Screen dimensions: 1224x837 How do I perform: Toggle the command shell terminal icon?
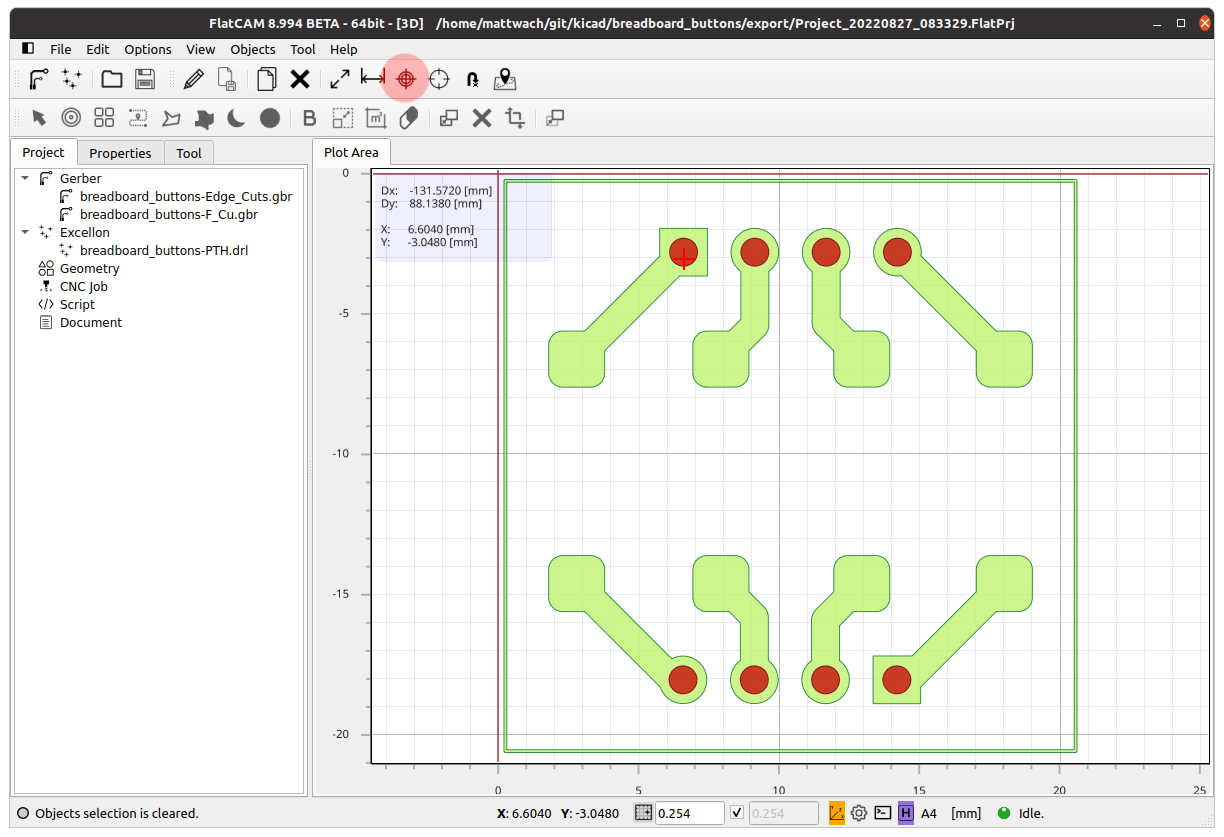pyautogui.click(x=882, y=813)
